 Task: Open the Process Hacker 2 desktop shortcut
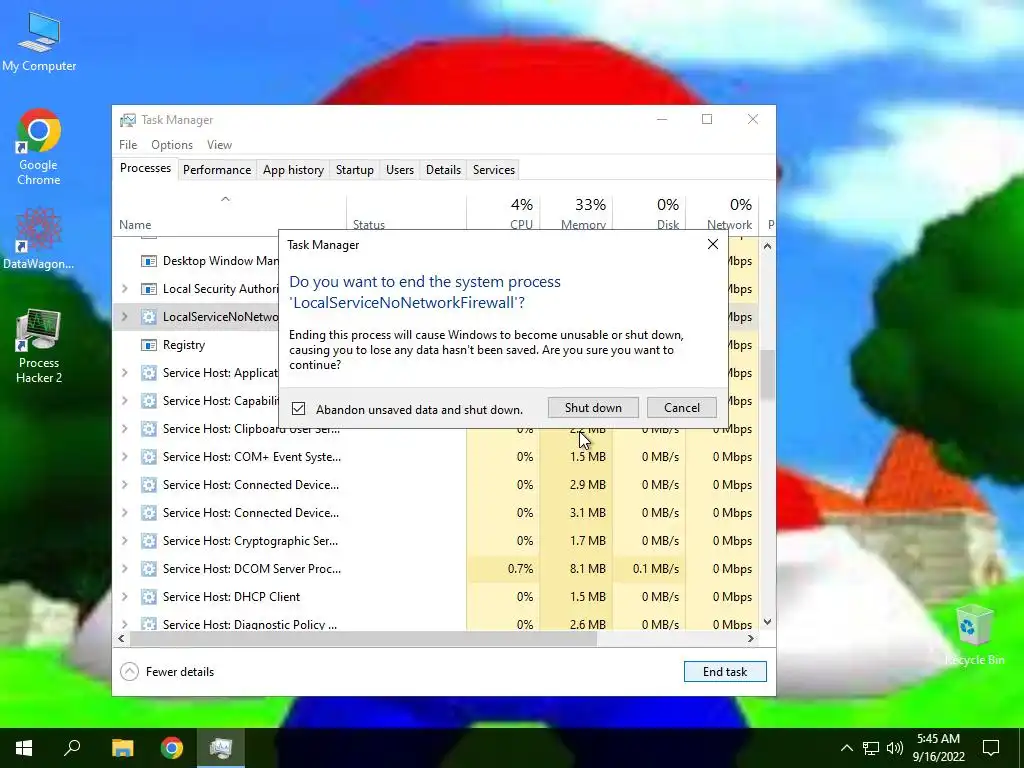pos(39,346)
